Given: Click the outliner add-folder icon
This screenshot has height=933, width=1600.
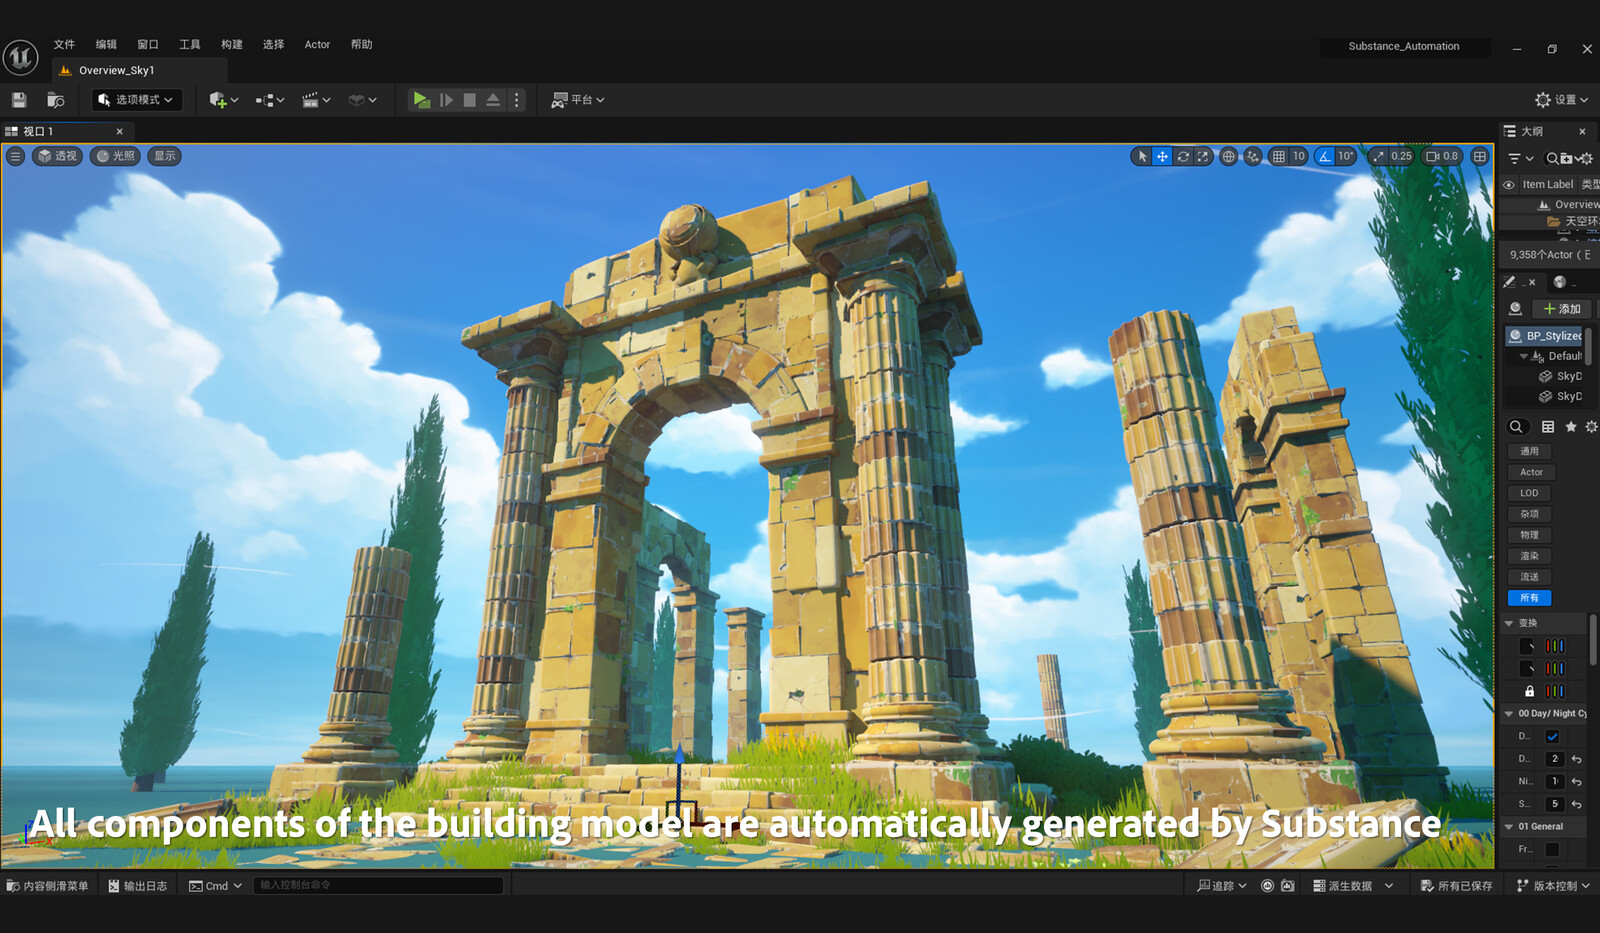Looking at the screenshot, I should point(1567,158).
